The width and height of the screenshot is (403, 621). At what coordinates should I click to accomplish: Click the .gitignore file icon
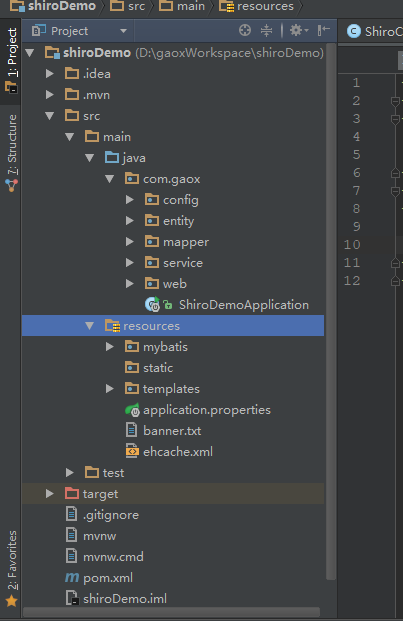click(71, 514)
